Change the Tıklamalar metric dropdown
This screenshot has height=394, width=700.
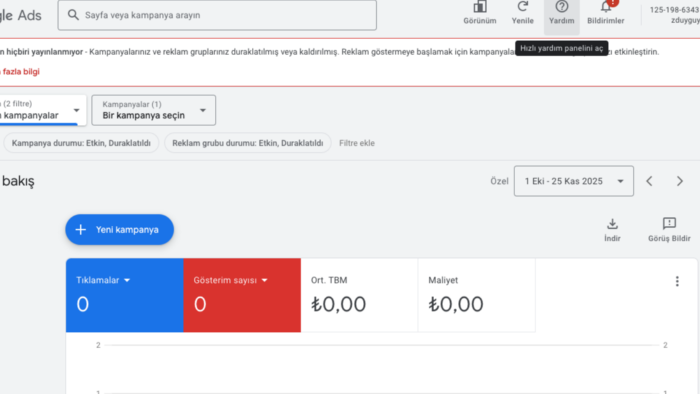[103, 280]
